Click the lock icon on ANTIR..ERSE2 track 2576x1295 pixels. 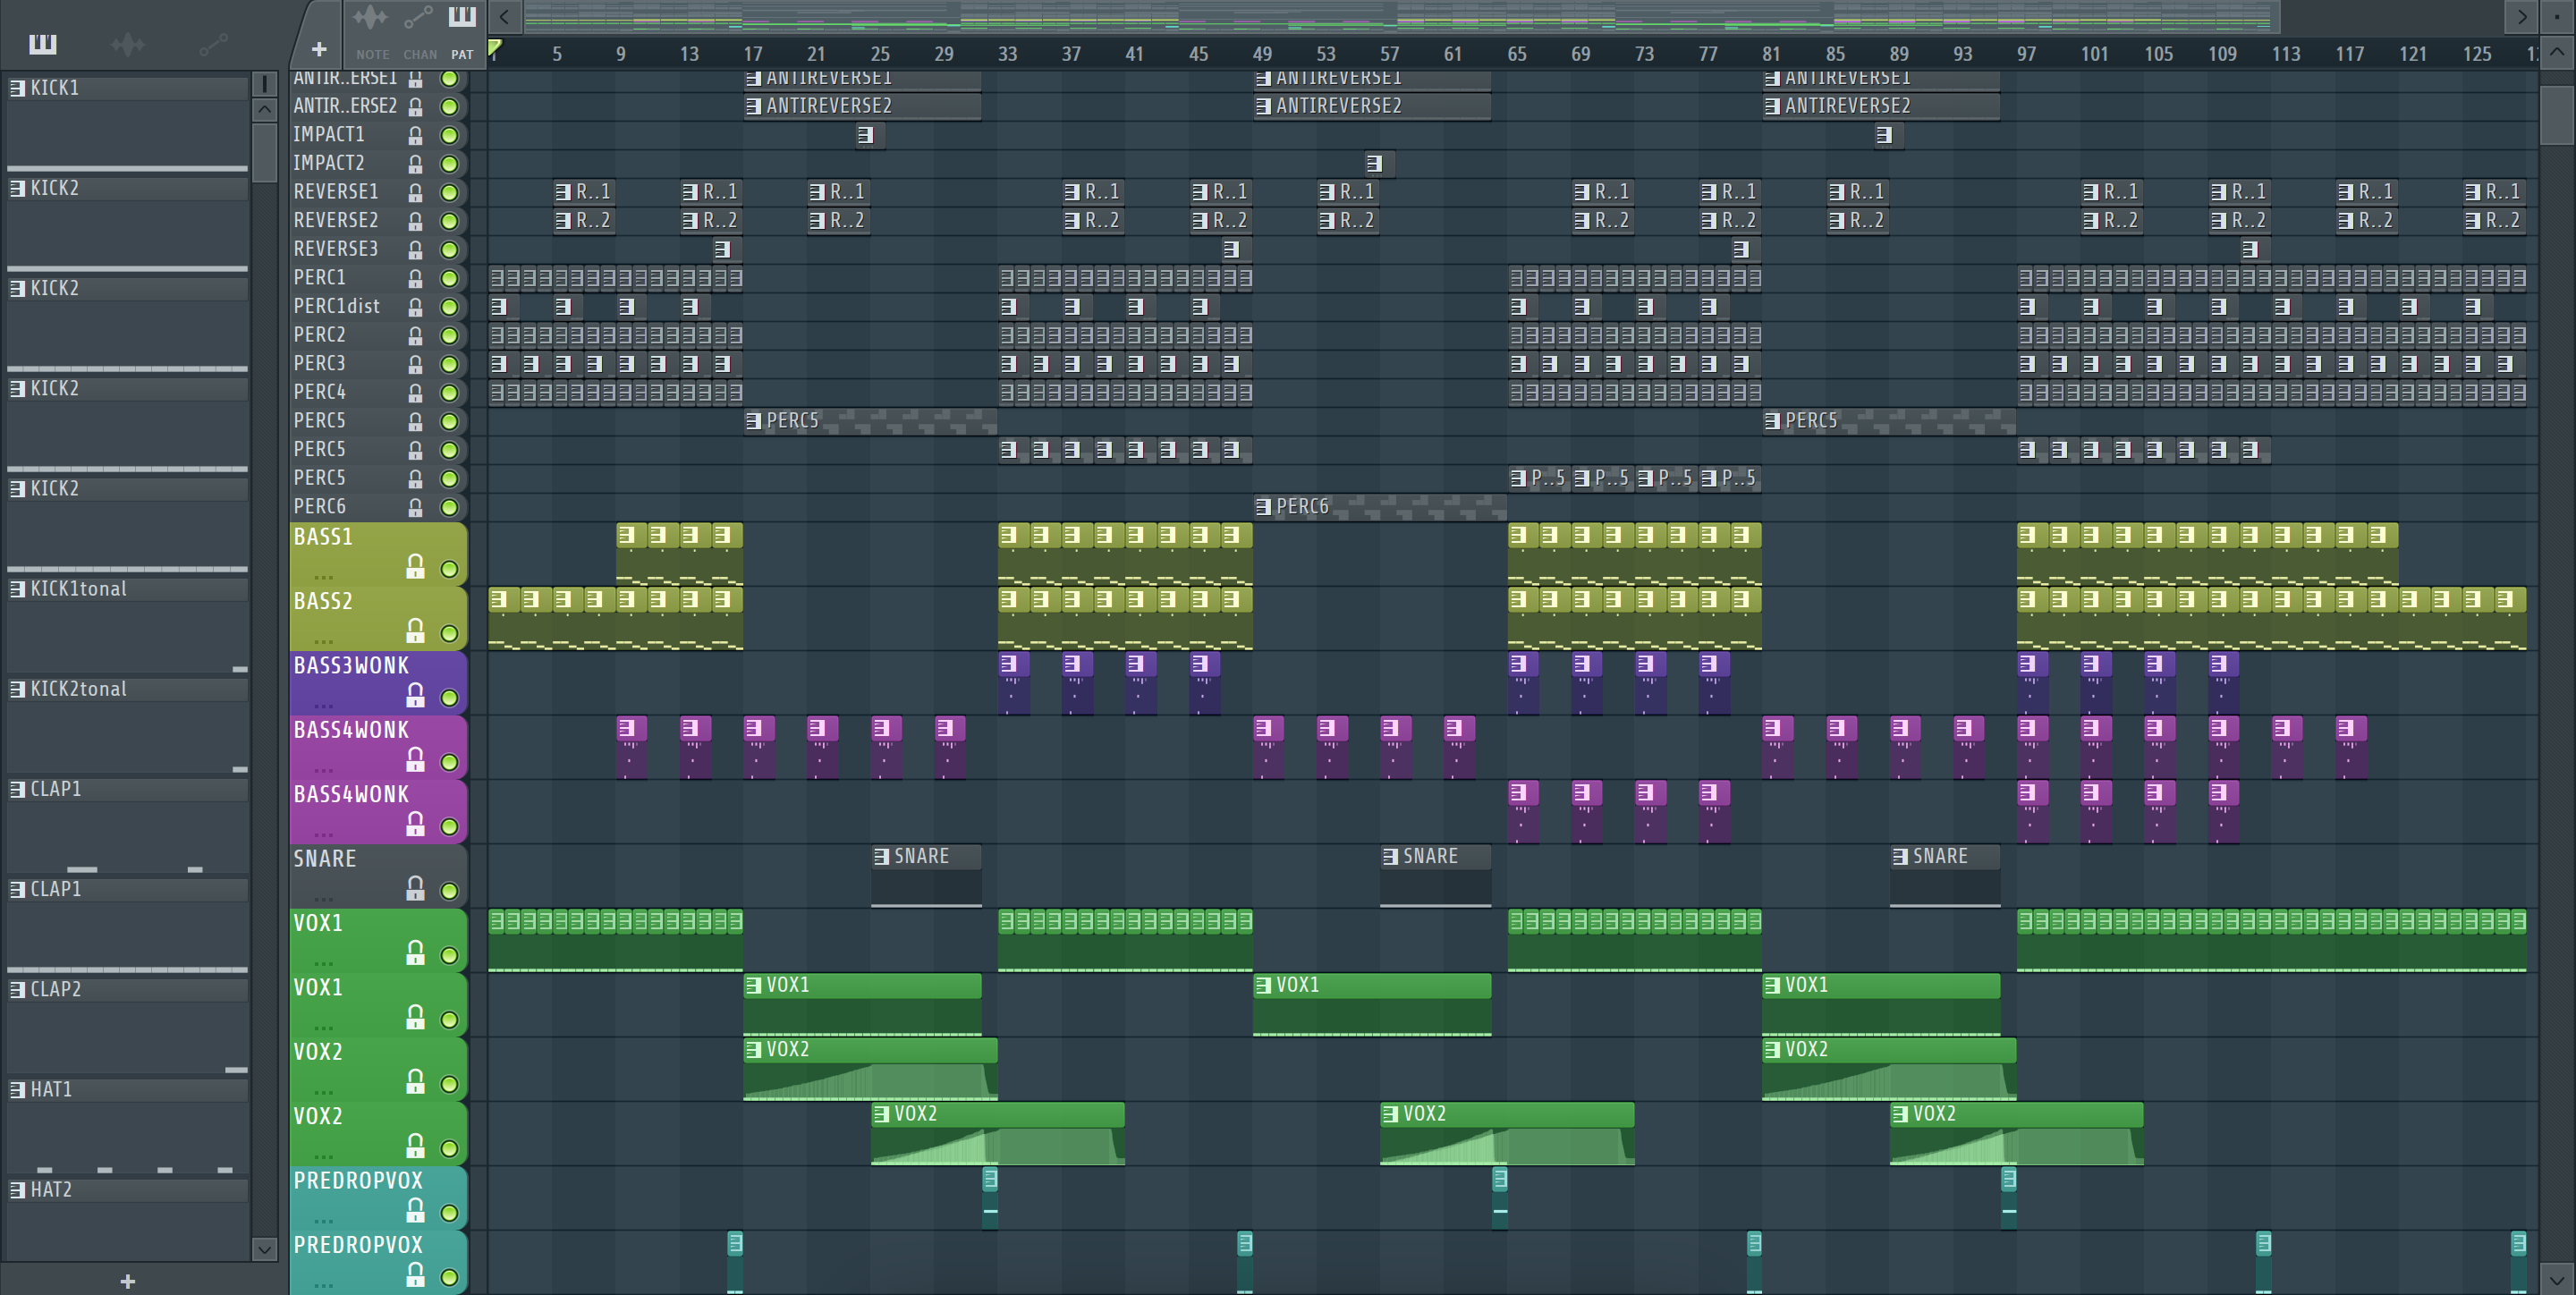(415, 106)
